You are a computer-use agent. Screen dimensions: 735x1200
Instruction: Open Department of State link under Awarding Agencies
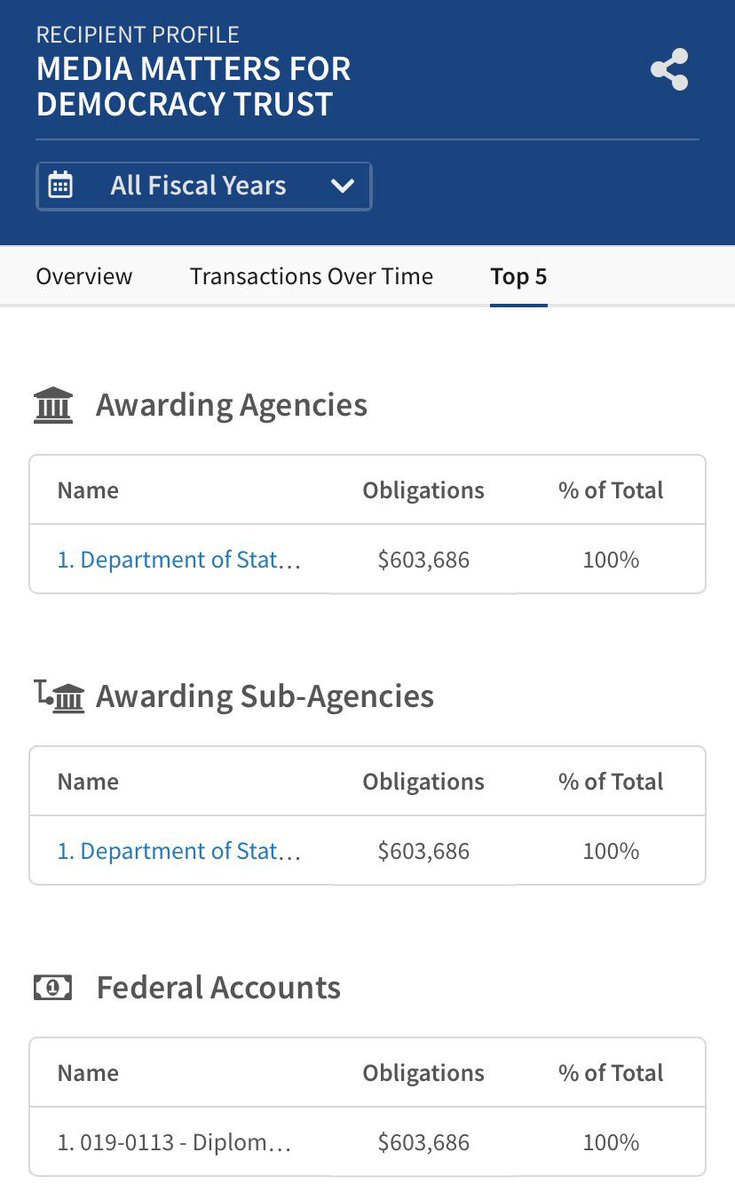179,560
